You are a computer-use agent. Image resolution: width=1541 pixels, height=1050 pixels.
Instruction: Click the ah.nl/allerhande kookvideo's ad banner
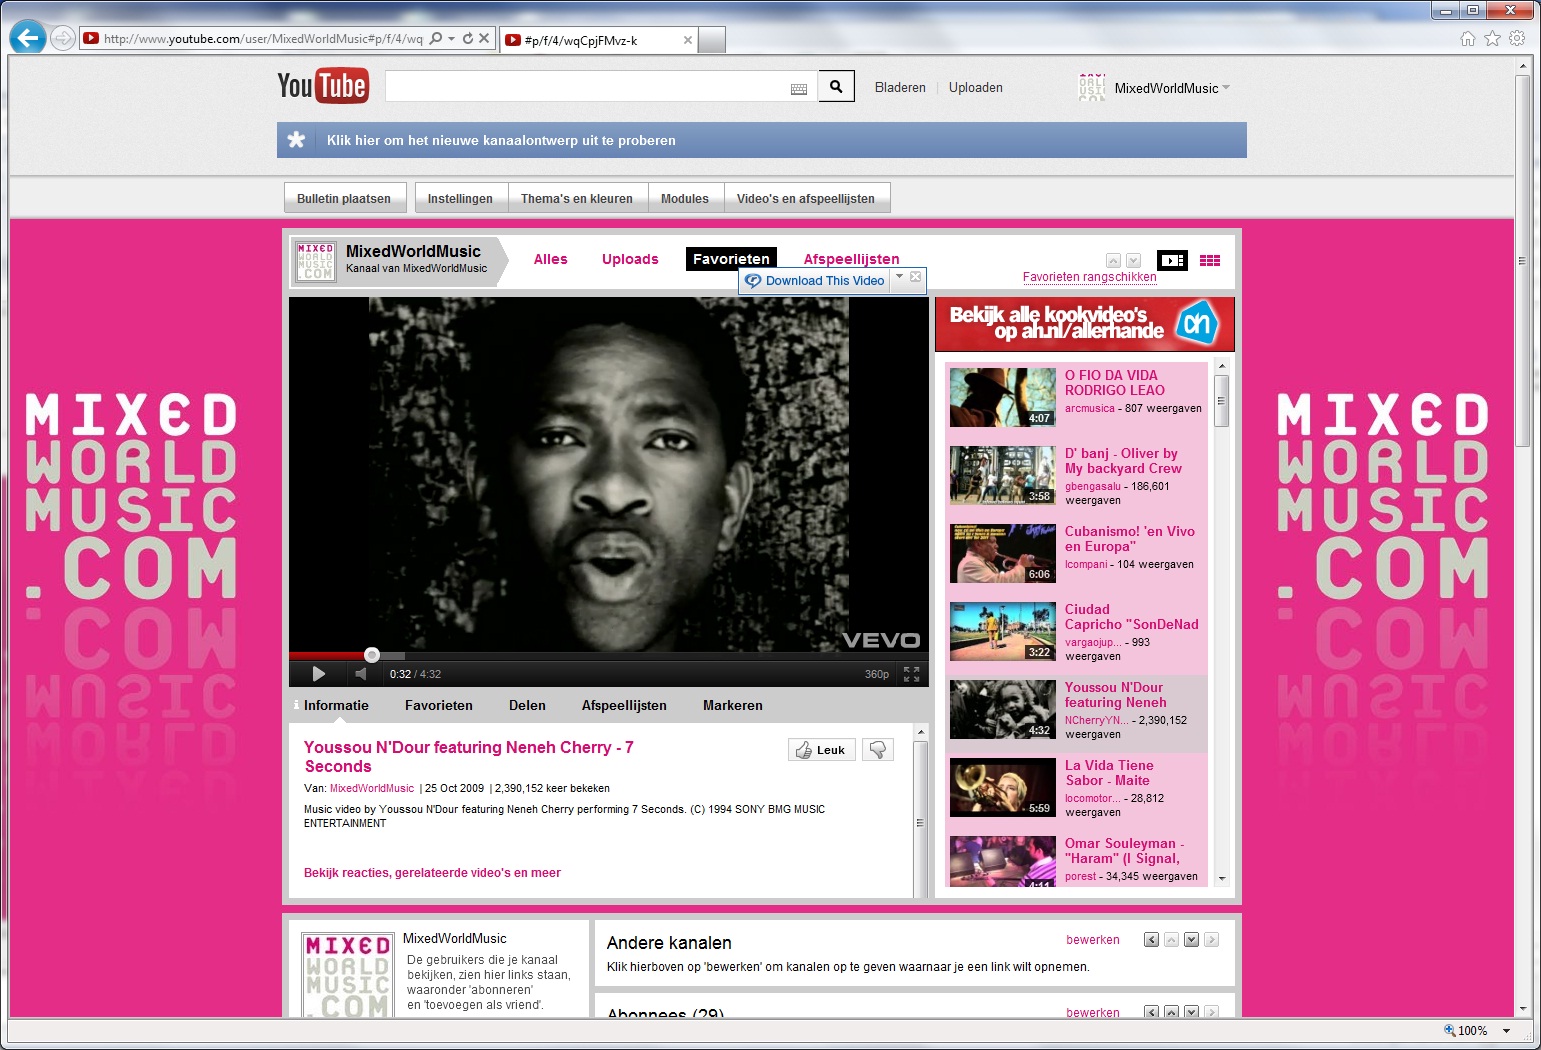1085,324
